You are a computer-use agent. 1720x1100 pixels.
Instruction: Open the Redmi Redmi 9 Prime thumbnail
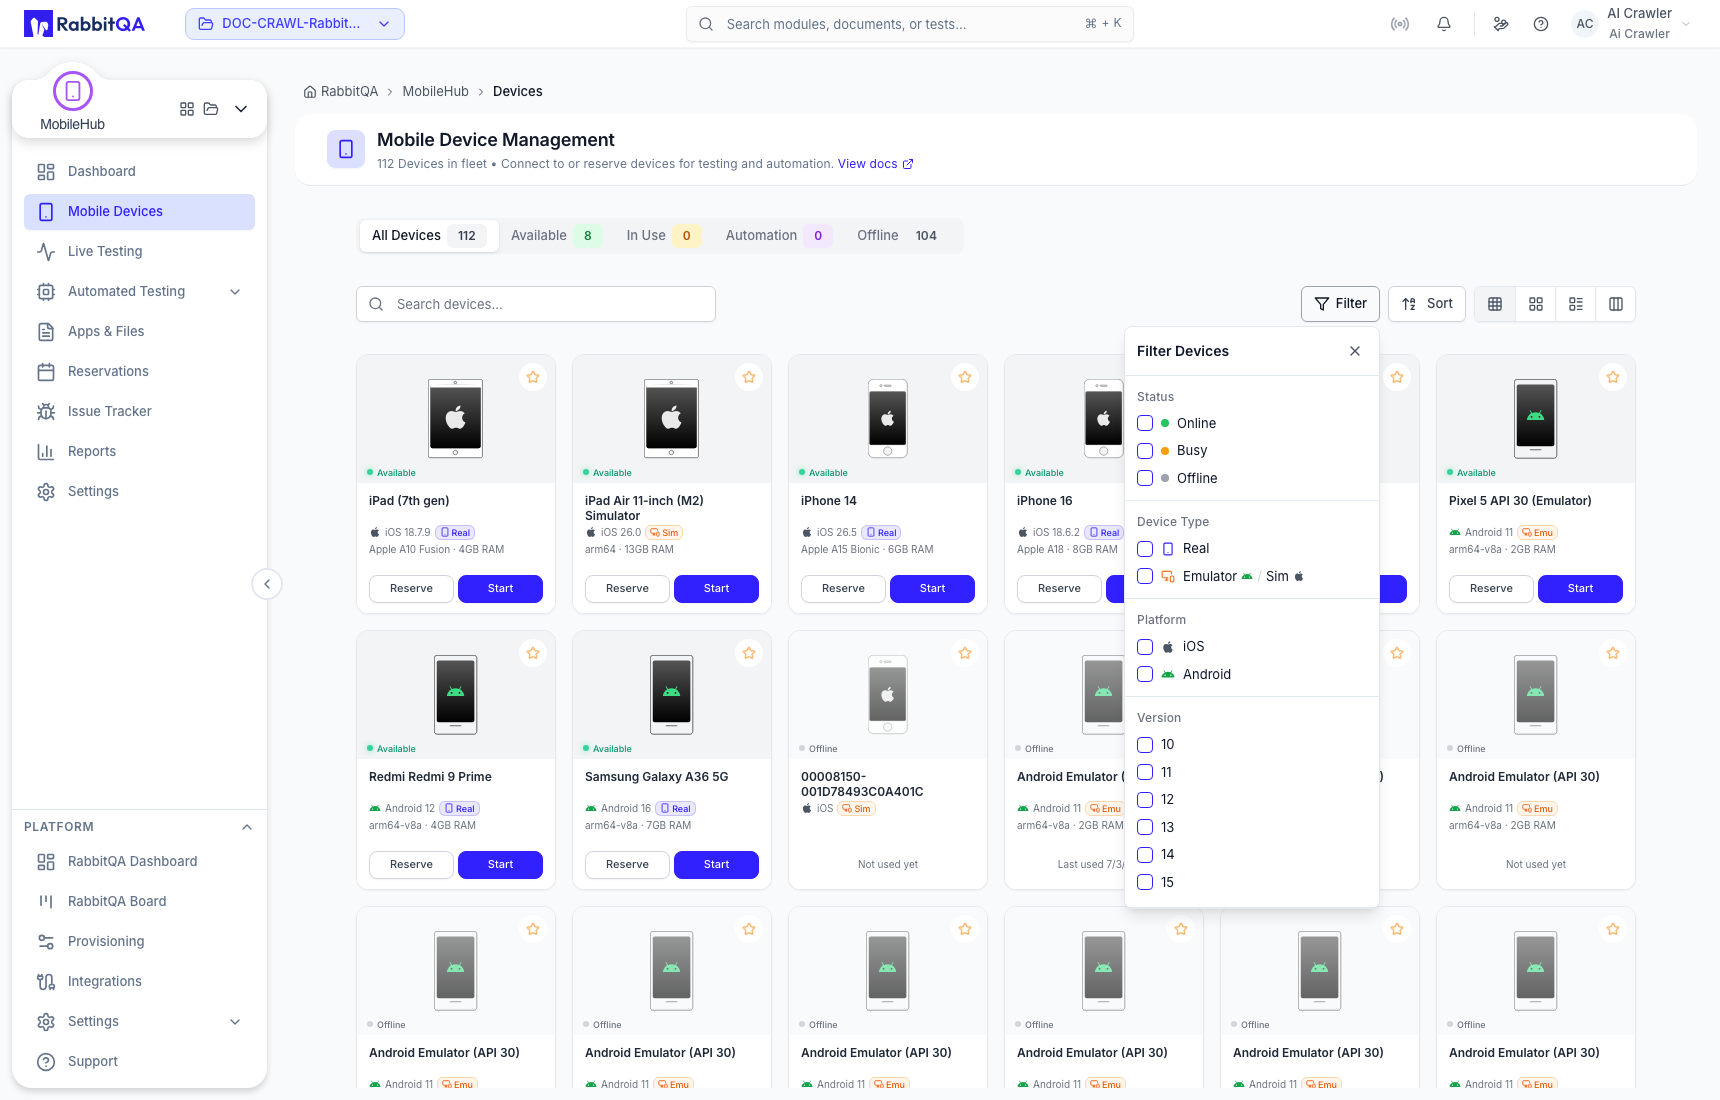click(456, 694)
